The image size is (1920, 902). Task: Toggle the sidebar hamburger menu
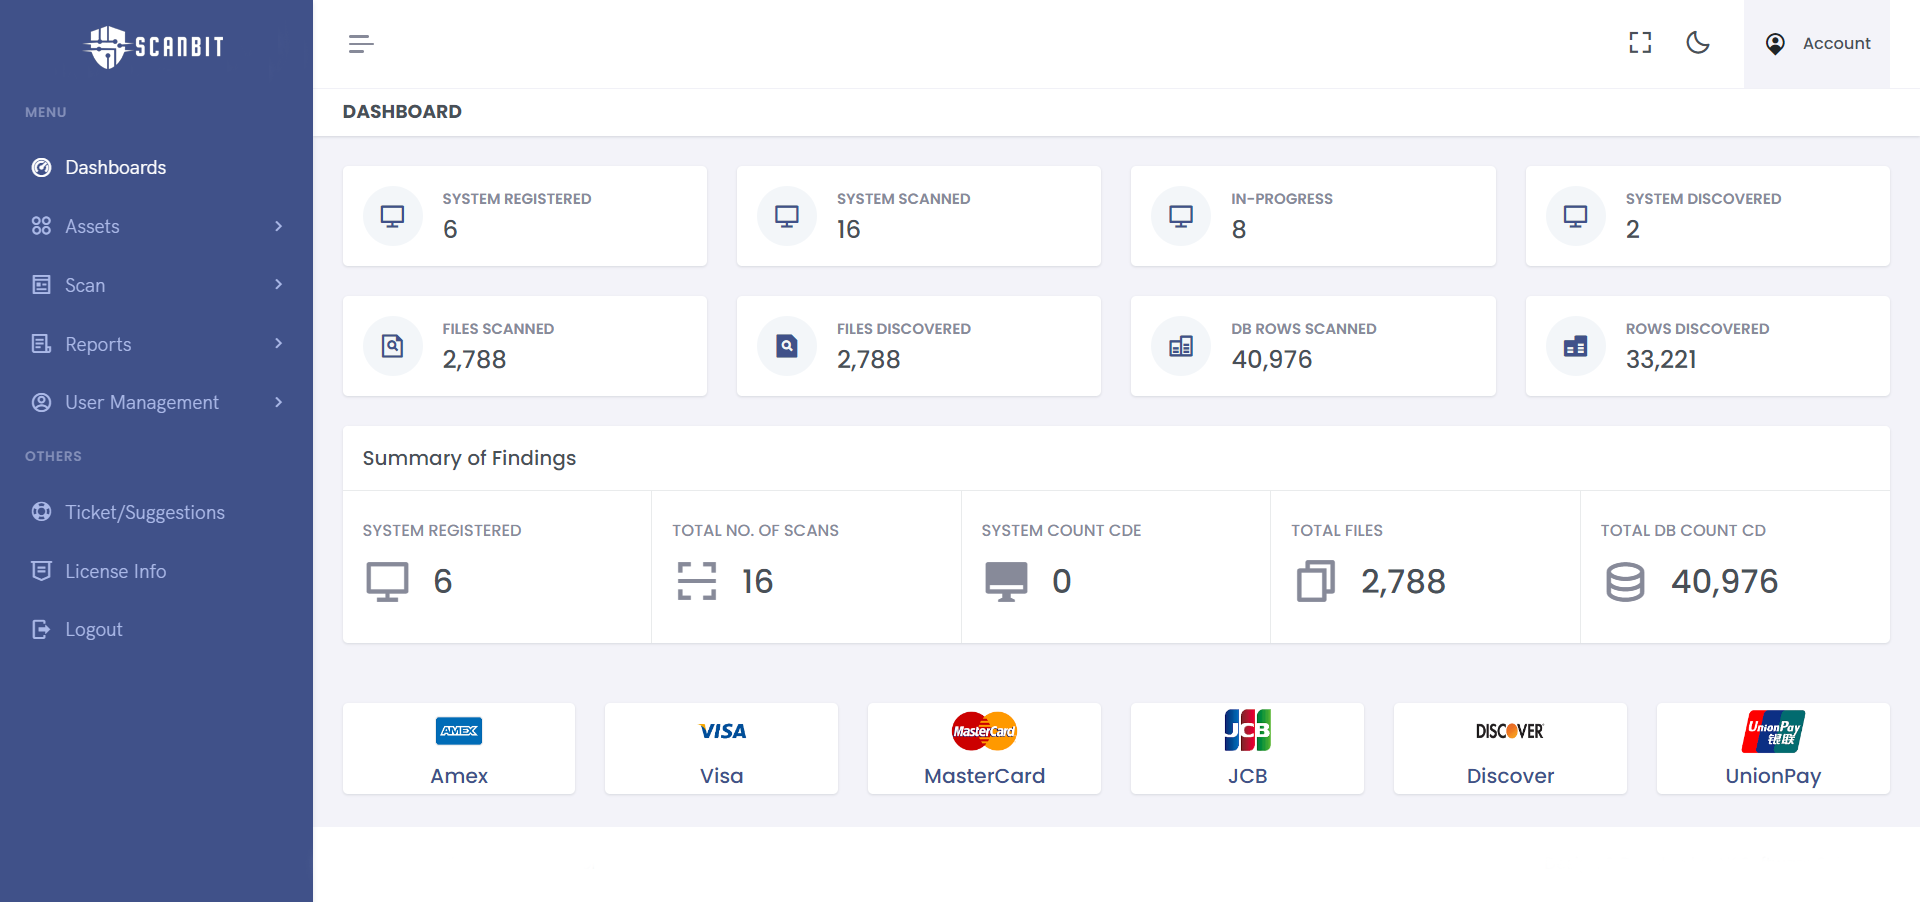[x=361, y=44]
